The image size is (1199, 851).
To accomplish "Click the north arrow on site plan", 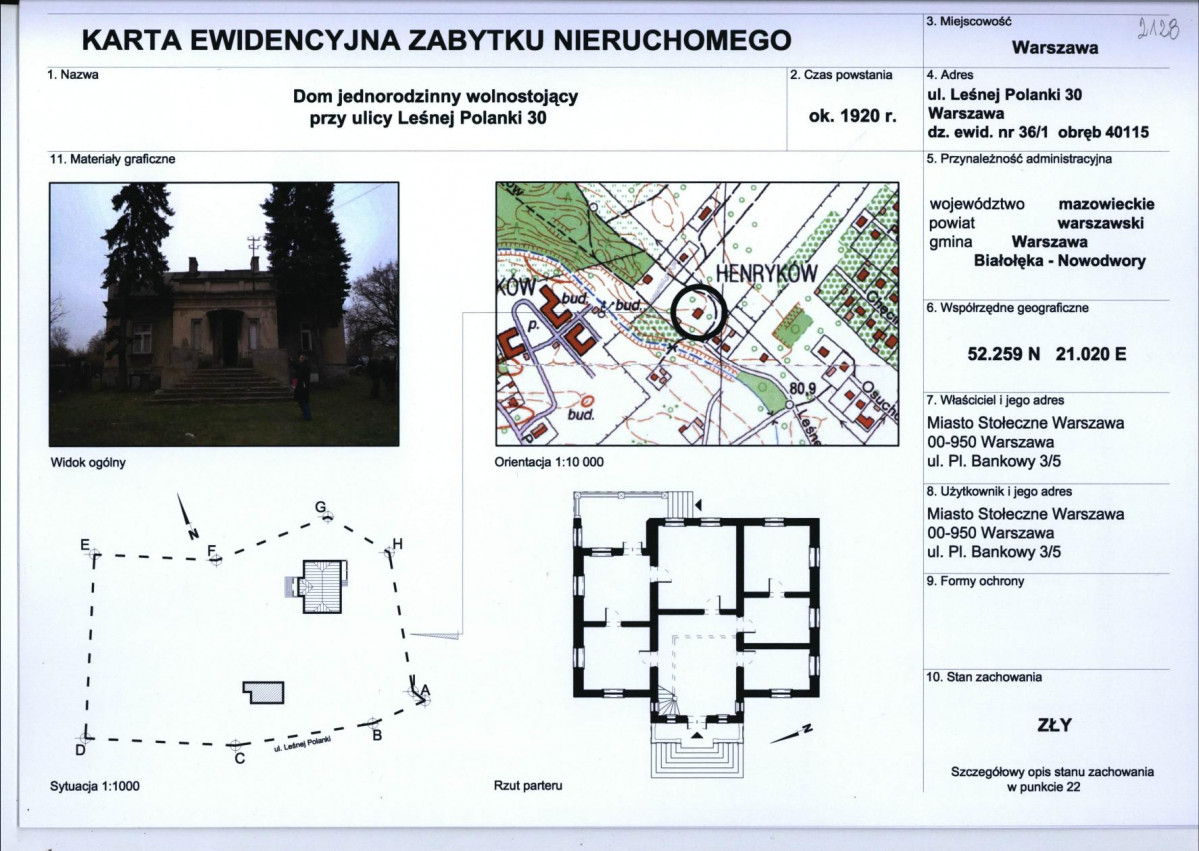I will [187, 516].
